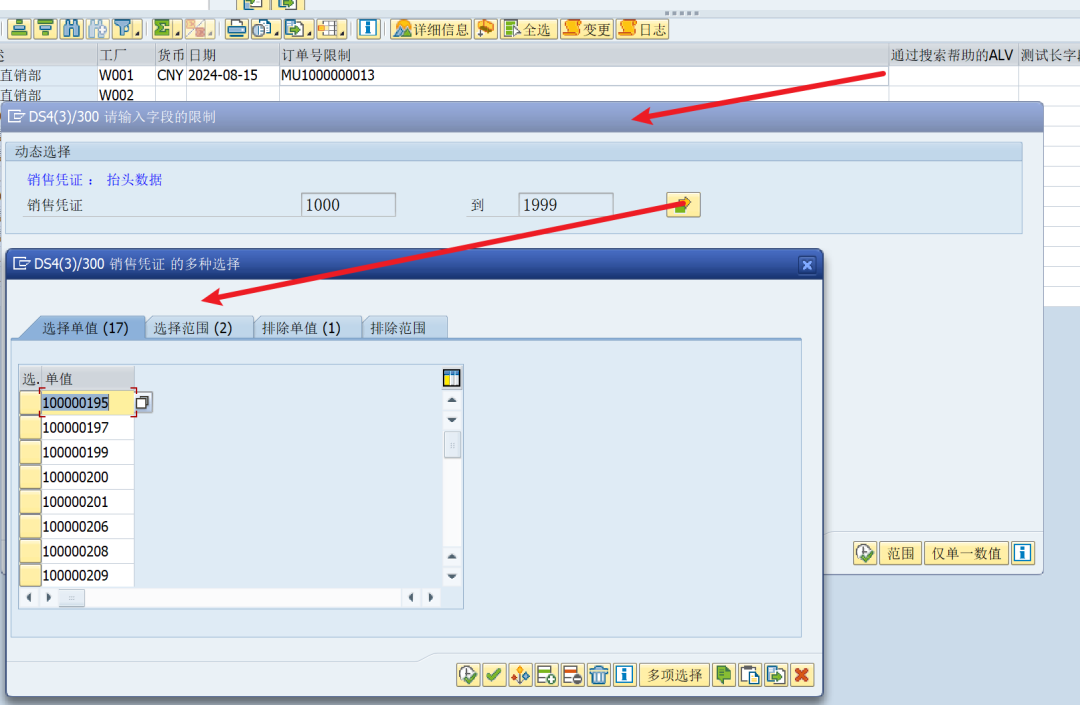Click the 多项选择 button
The height and width of the screenshot is (705, 1080).
[x=674, y=675]
